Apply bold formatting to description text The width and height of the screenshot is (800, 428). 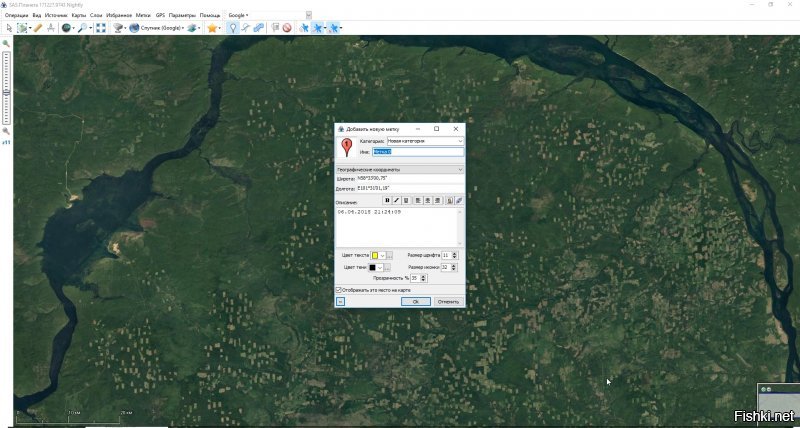tap(387, 201)
